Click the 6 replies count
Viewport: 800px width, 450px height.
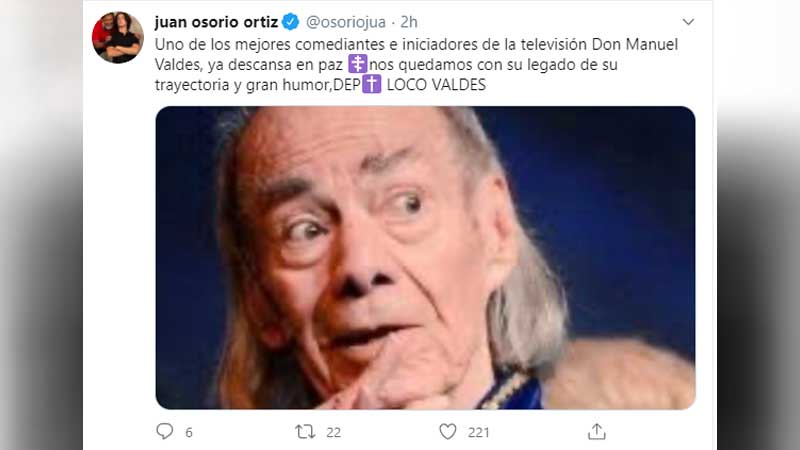pyautogui.click(x=189, y=433)
